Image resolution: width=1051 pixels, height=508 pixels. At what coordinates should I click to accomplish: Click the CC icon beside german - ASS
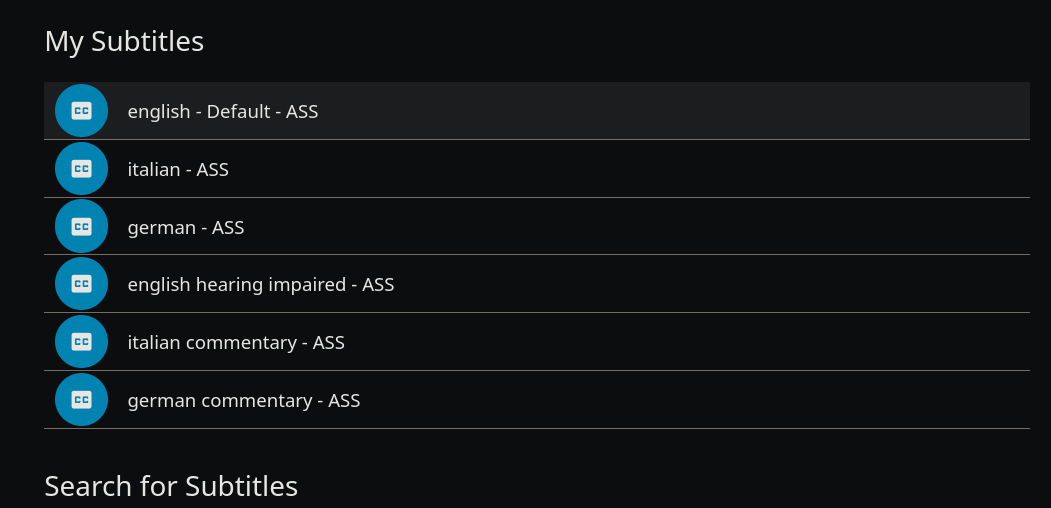click(x=81, y=227)
